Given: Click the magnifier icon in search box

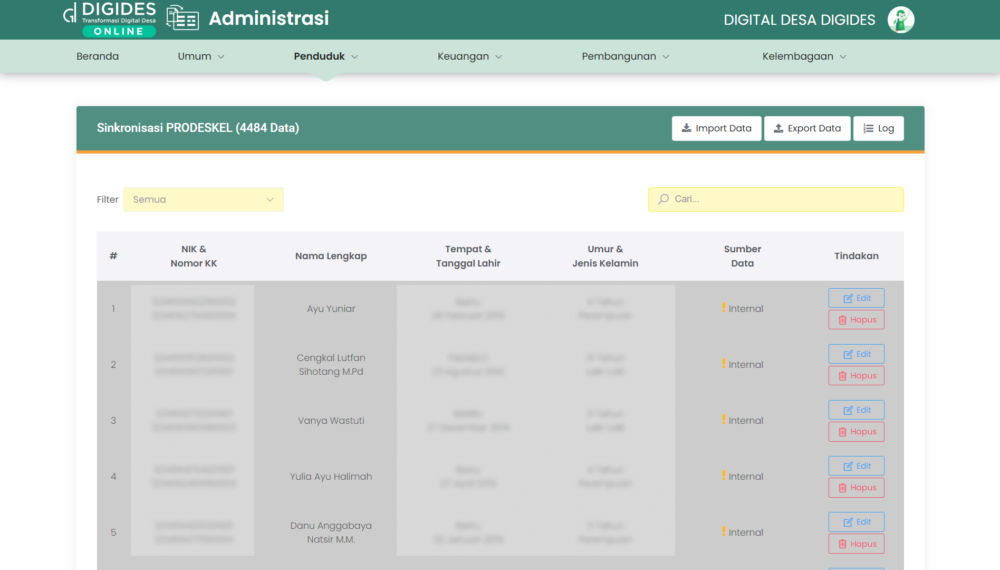Looking at the screenshot, I should click(662, 199).
